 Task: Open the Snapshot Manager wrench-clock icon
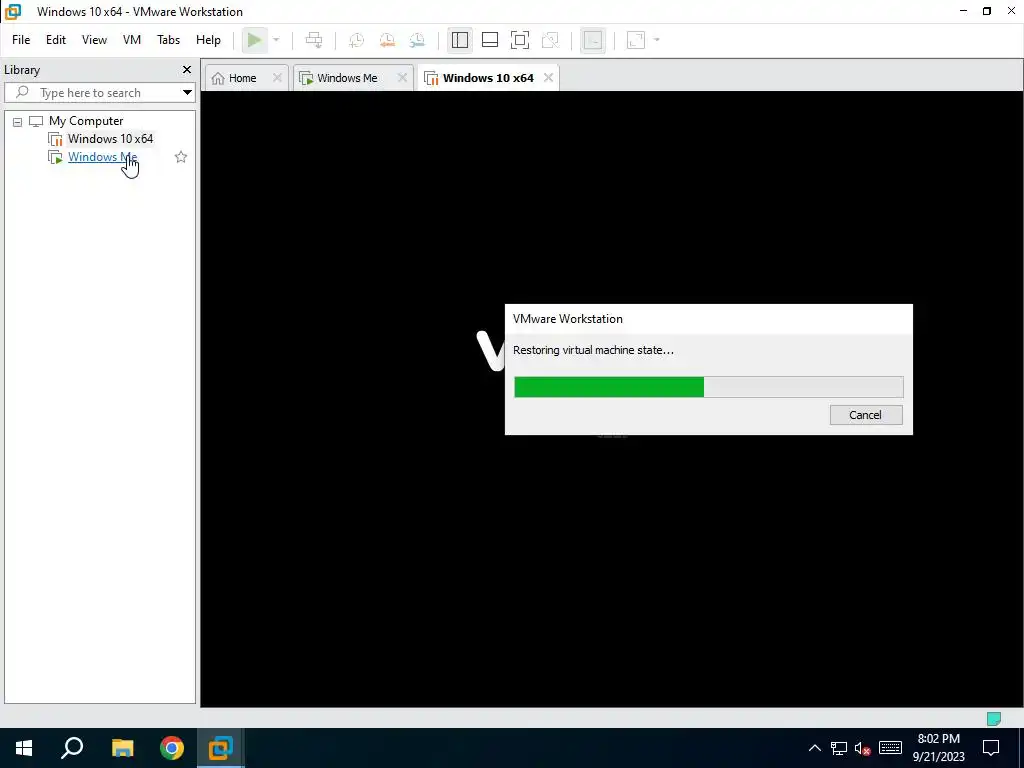(x=417, y=40)
